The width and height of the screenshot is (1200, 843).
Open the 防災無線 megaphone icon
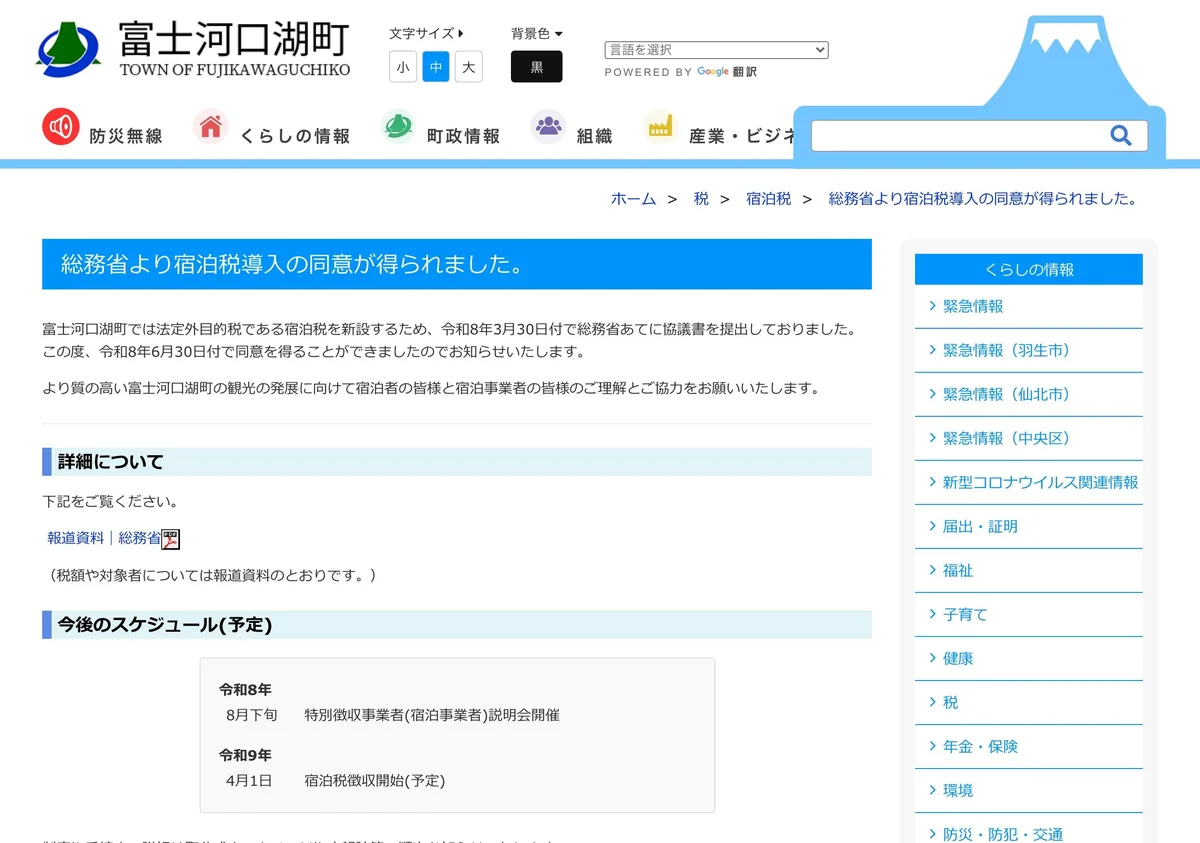(x=61, y=127)
